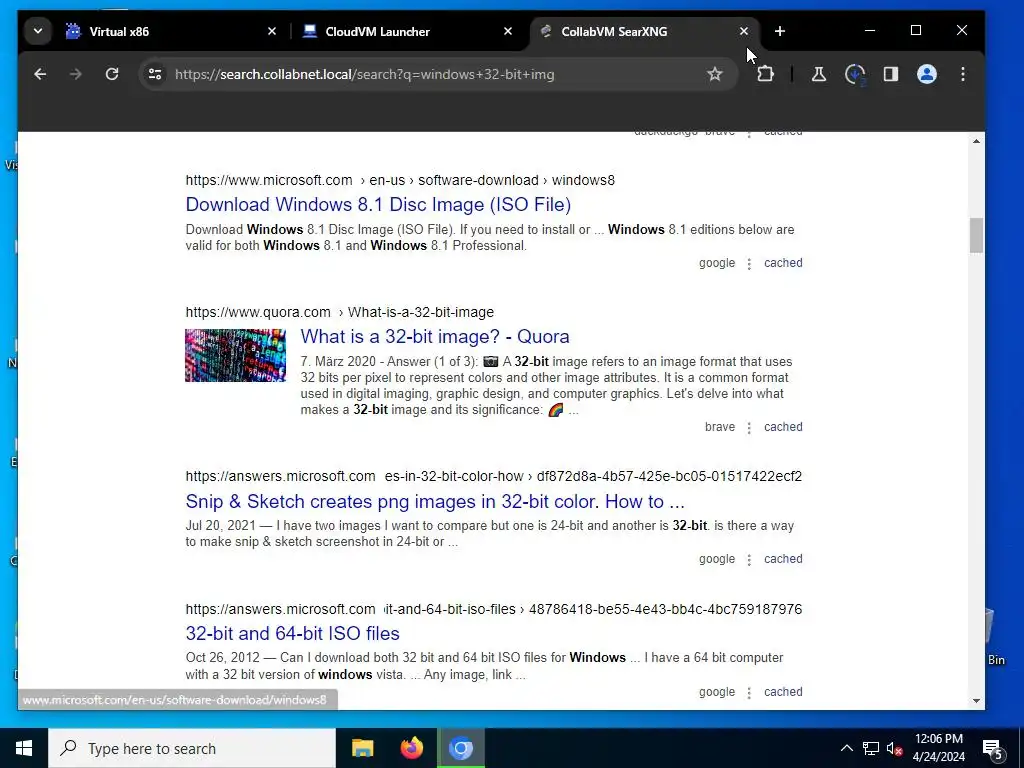Open cached link for ISO files result

(x=783, y=692)
